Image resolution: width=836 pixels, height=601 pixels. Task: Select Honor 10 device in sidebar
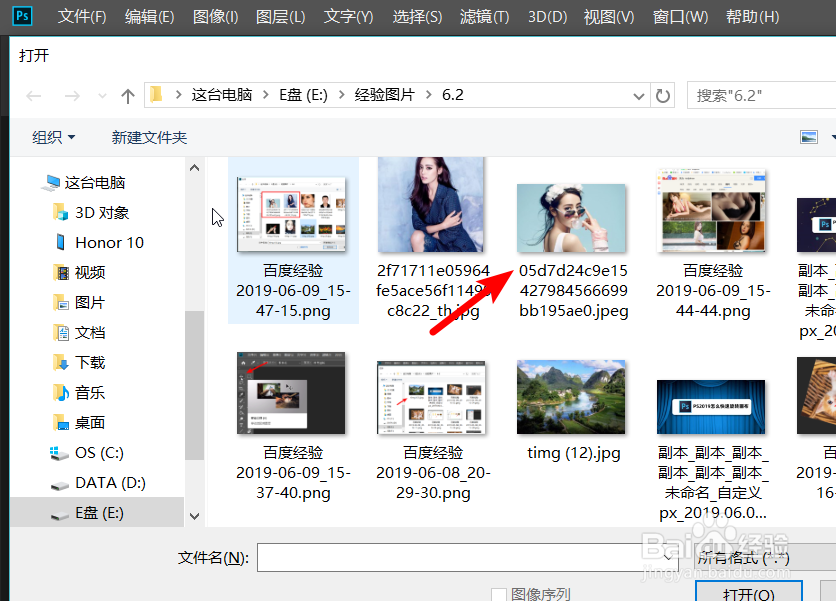click(108, 243)
